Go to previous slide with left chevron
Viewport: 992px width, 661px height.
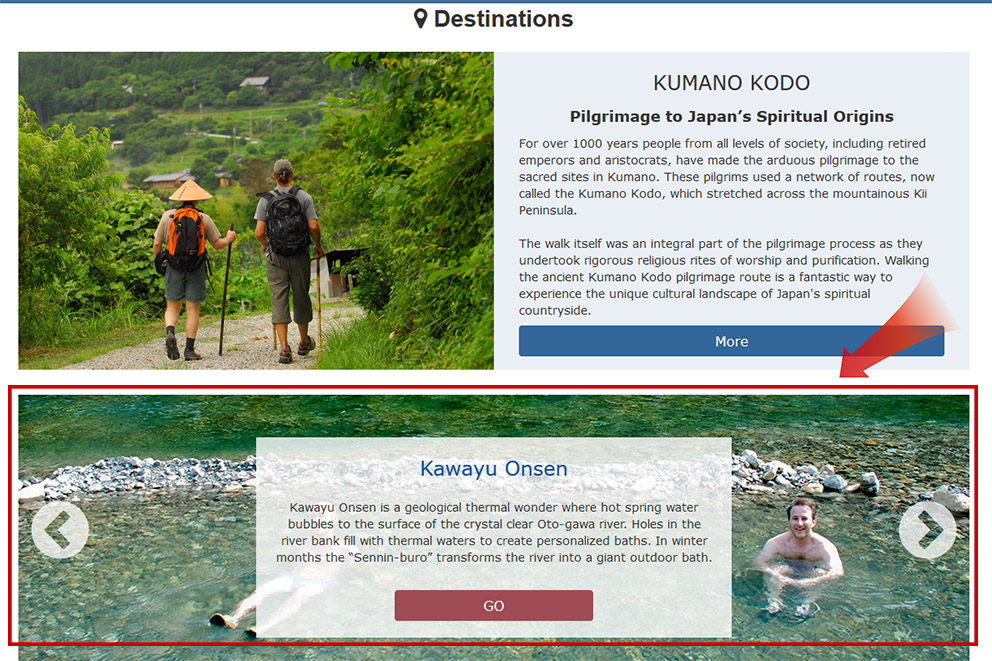[x=60, y=529]
